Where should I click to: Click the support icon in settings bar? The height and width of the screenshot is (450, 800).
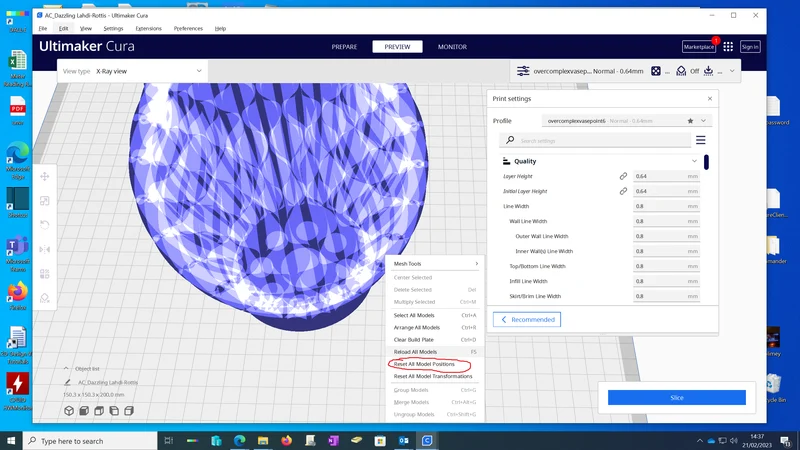point(681,71)
